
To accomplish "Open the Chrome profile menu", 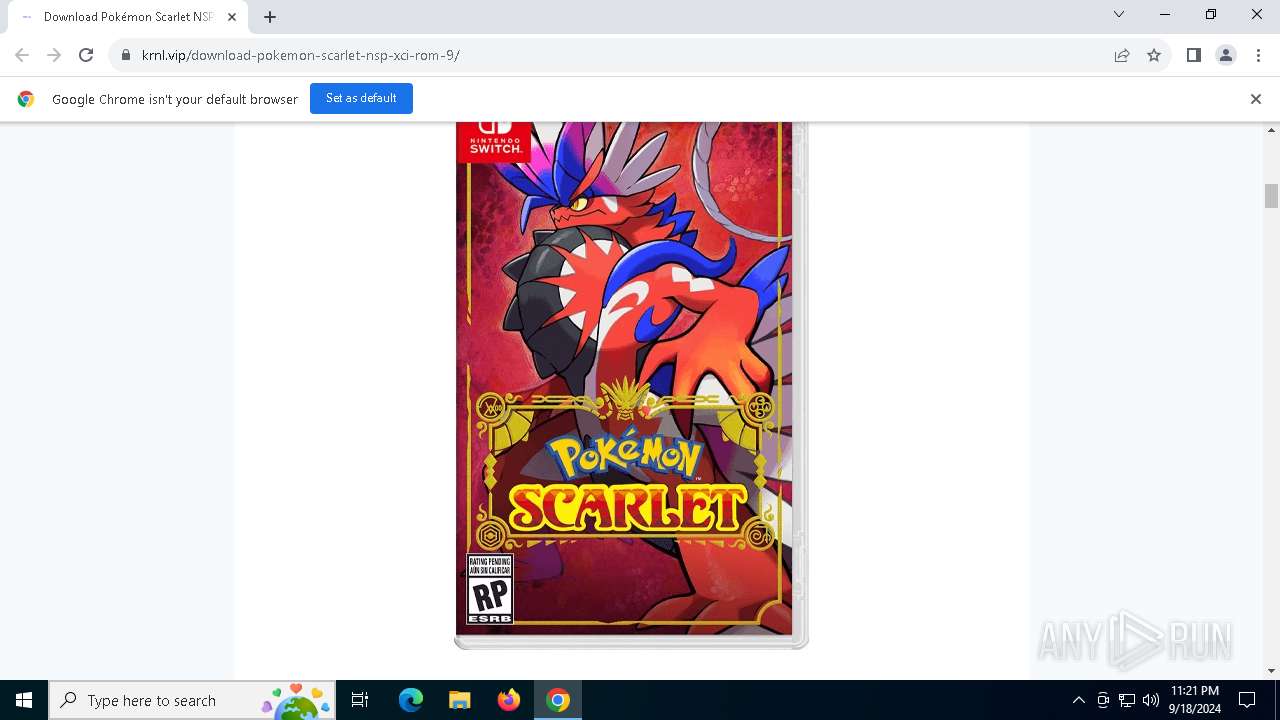I will pos(1226,55).
